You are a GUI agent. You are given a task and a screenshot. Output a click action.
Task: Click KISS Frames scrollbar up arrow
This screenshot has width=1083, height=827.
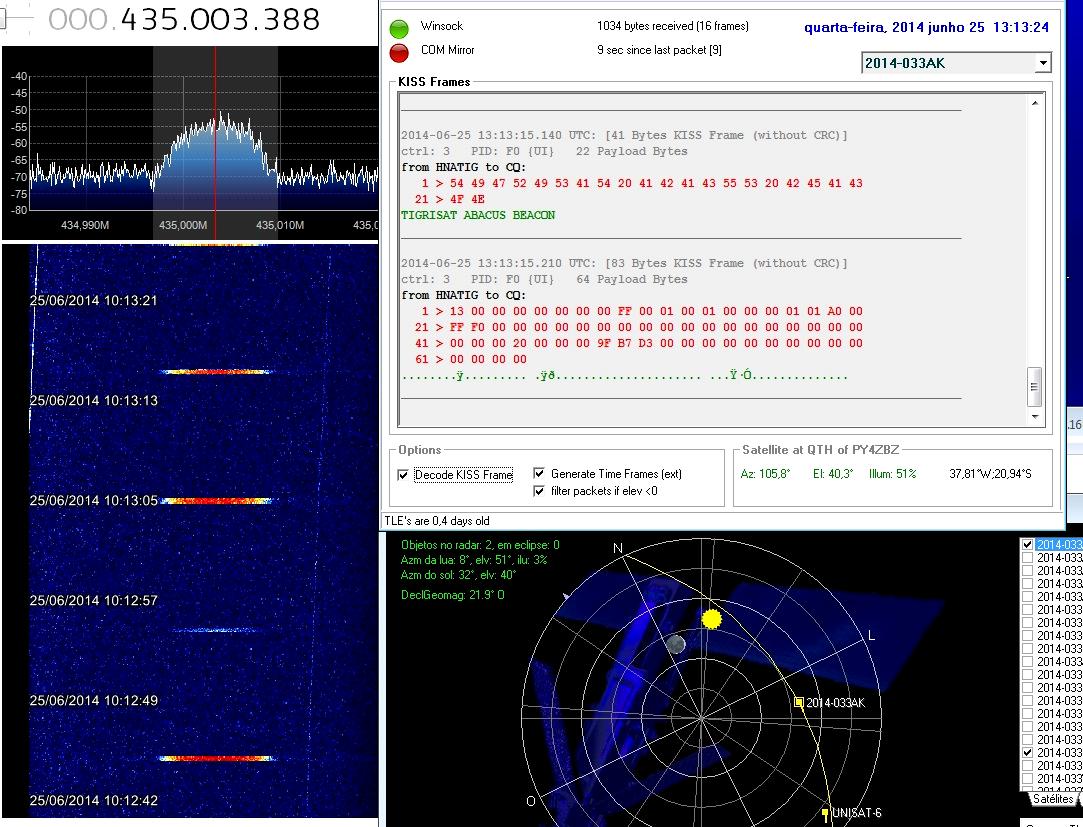click(x=1034, y=103)
